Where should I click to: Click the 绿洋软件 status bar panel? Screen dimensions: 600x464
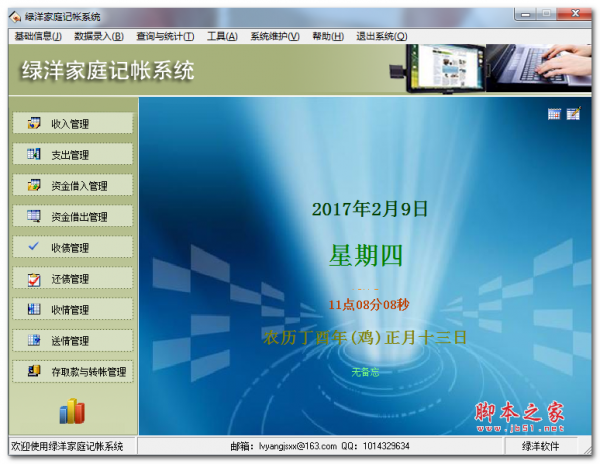click(541, 446)
